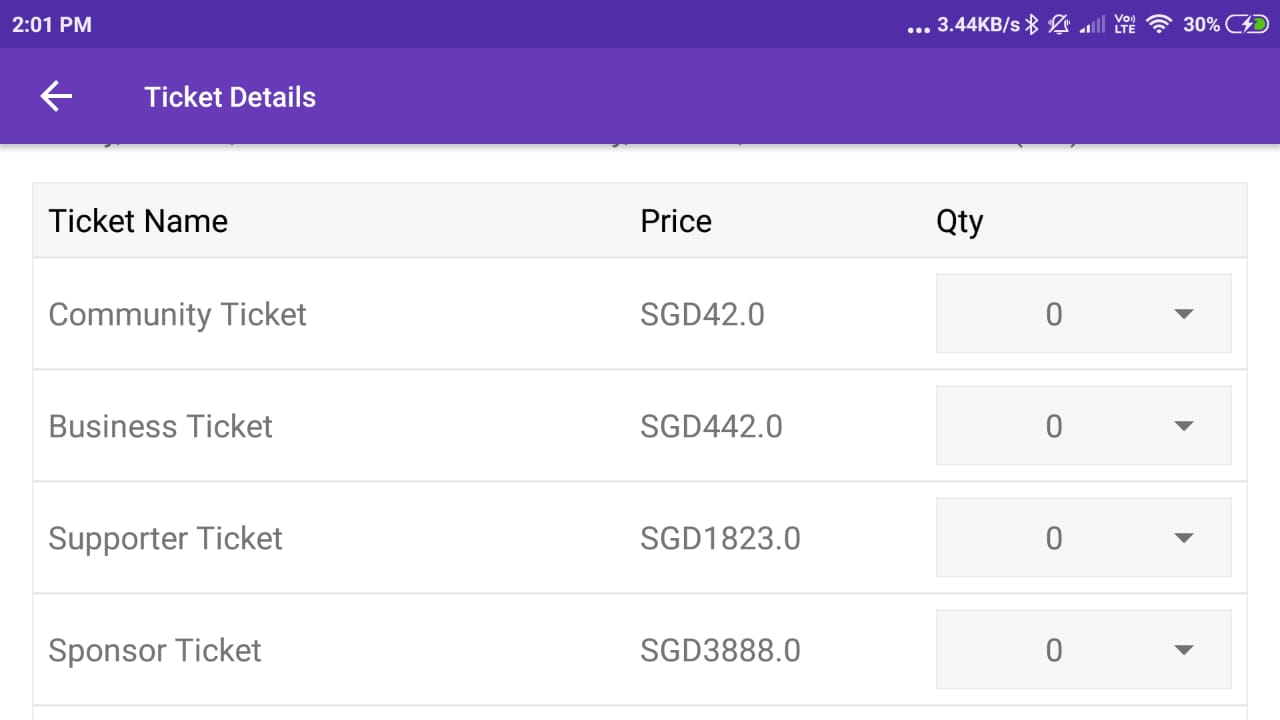The height and width of the screenshot is (720, 1280).
Task: Tap the battery charging icon
Action: [x=1248, y=25]
